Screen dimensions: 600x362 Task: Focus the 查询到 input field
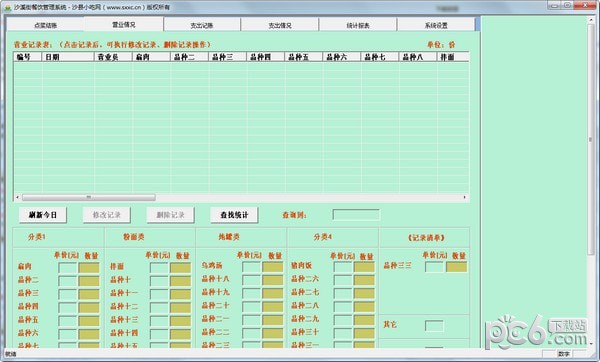[356, 215]
